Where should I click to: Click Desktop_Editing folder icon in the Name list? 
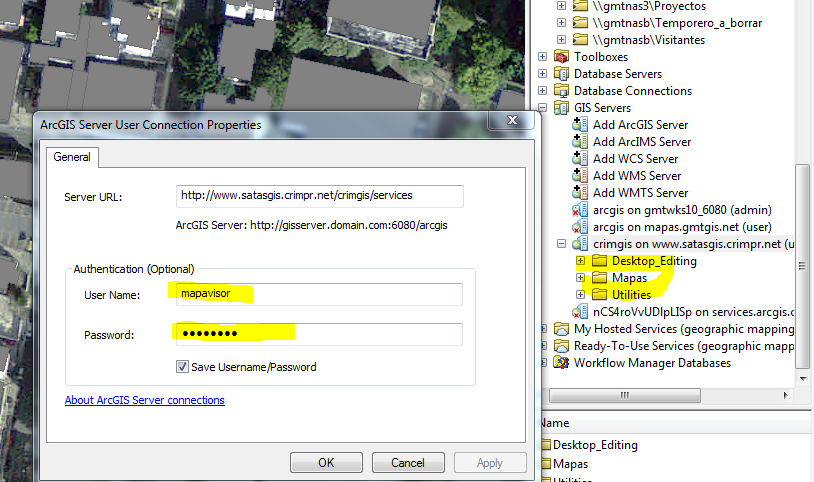(x=546, y=445)
